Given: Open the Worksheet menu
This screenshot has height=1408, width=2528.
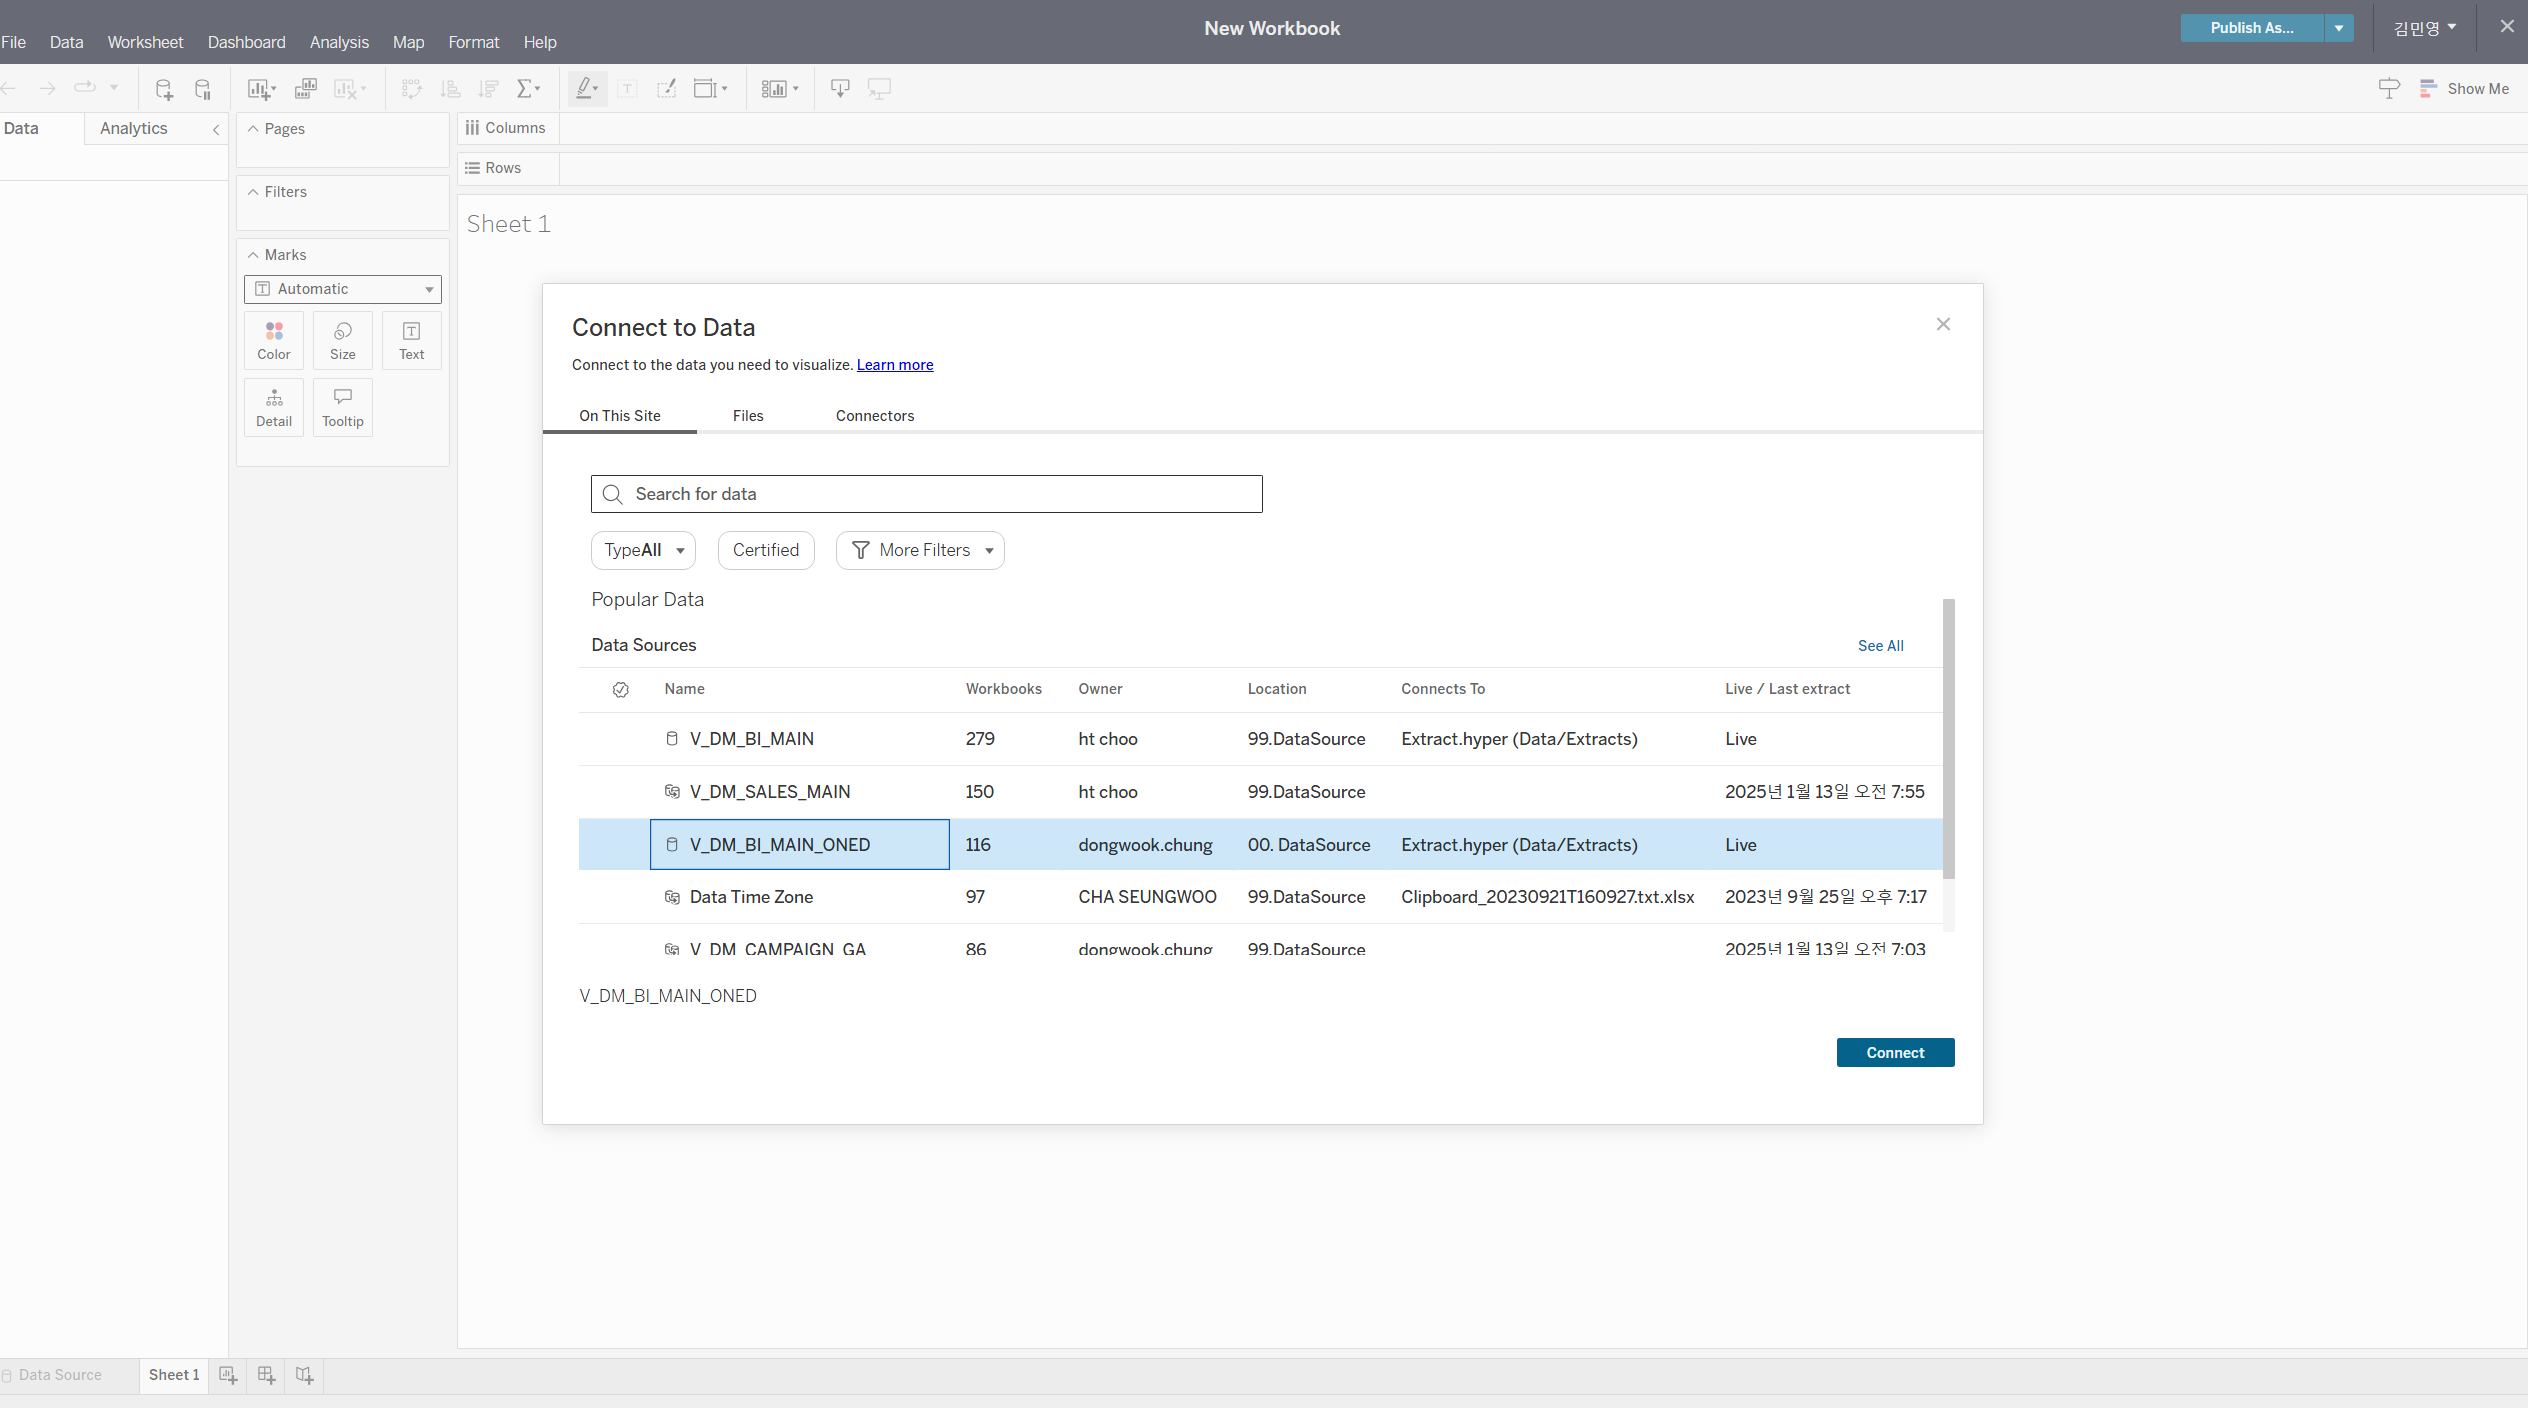Looking at the screenshot, I should [145, 42].
